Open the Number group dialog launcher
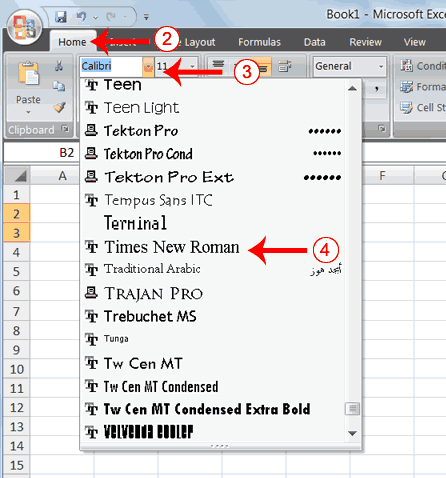Image resolution: width=446 pixels, height=478 pixels. coord(382,128)
